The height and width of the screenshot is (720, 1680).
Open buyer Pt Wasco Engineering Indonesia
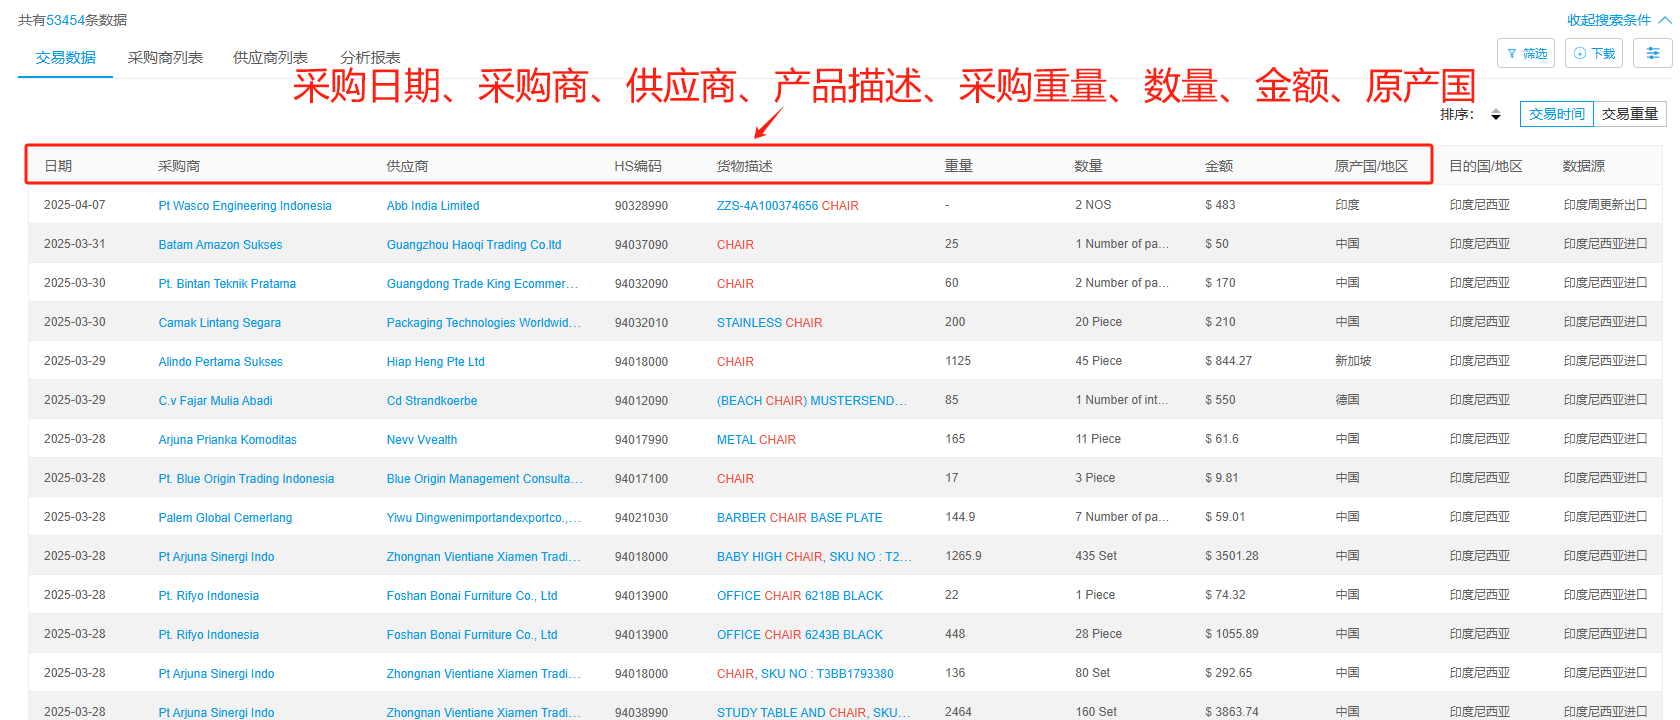tap(245, 206)
